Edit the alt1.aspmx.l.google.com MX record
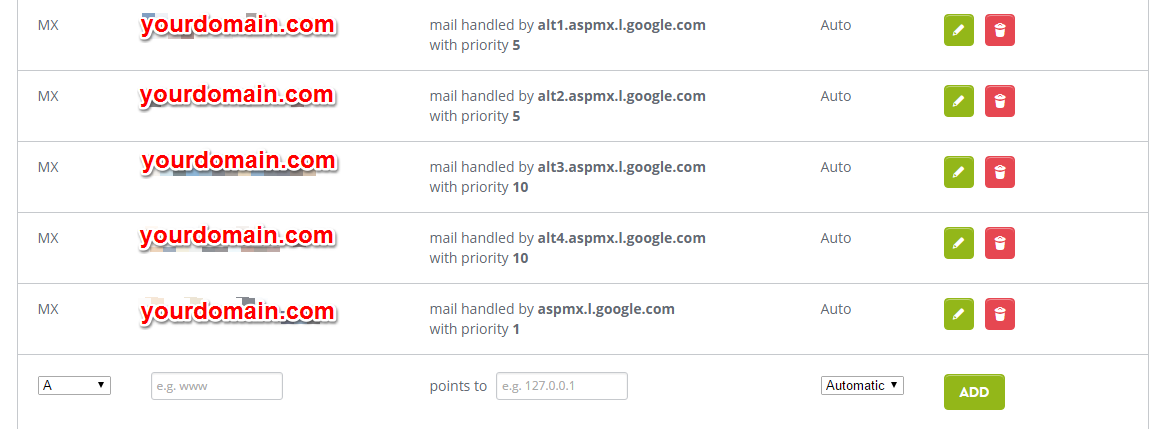 click(x=959, y=30)
